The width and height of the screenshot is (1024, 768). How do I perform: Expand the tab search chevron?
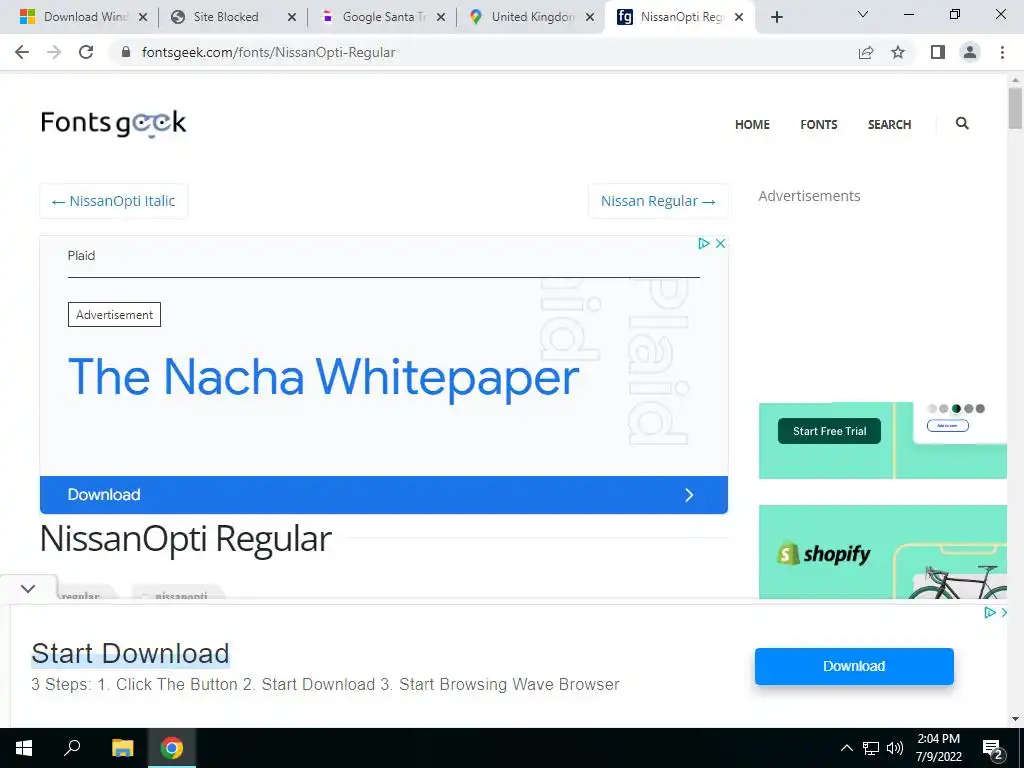pyautogui.click(x=863, y=14)
